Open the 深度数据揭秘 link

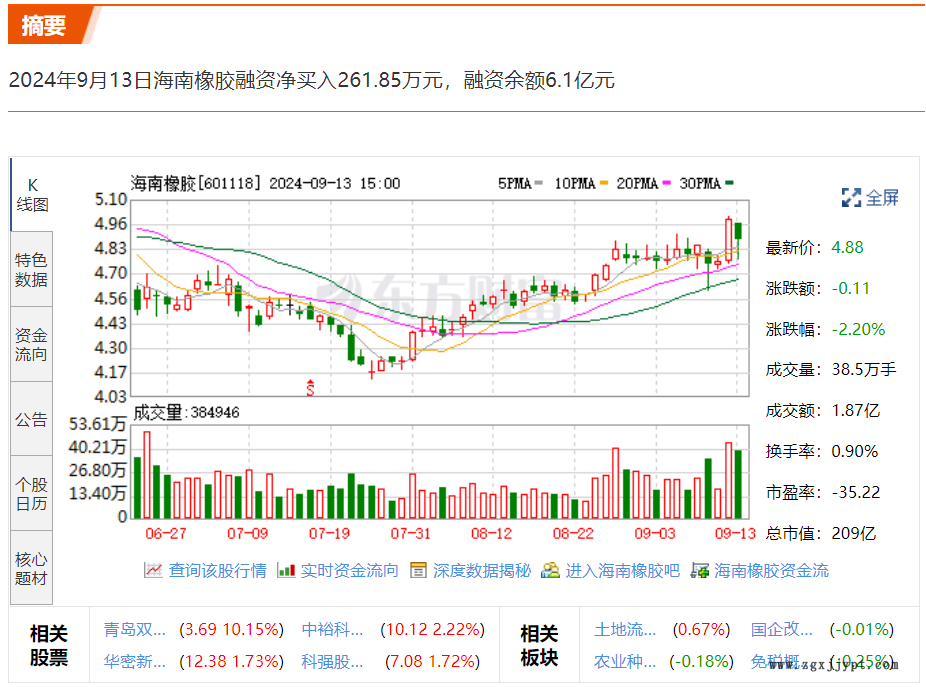pos(482,571)
